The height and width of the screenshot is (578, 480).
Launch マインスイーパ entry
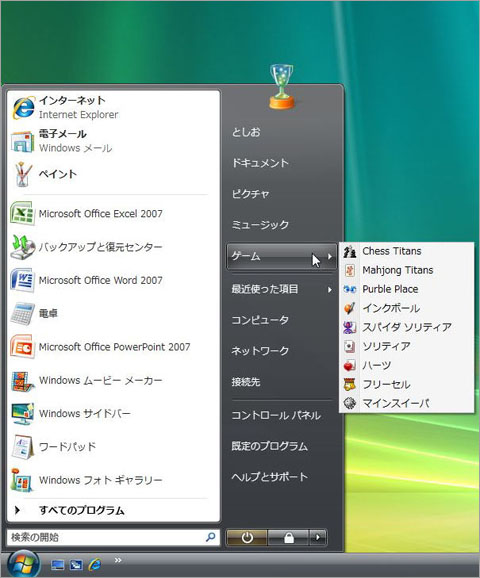pyautogui.click(x=406, y=403)
